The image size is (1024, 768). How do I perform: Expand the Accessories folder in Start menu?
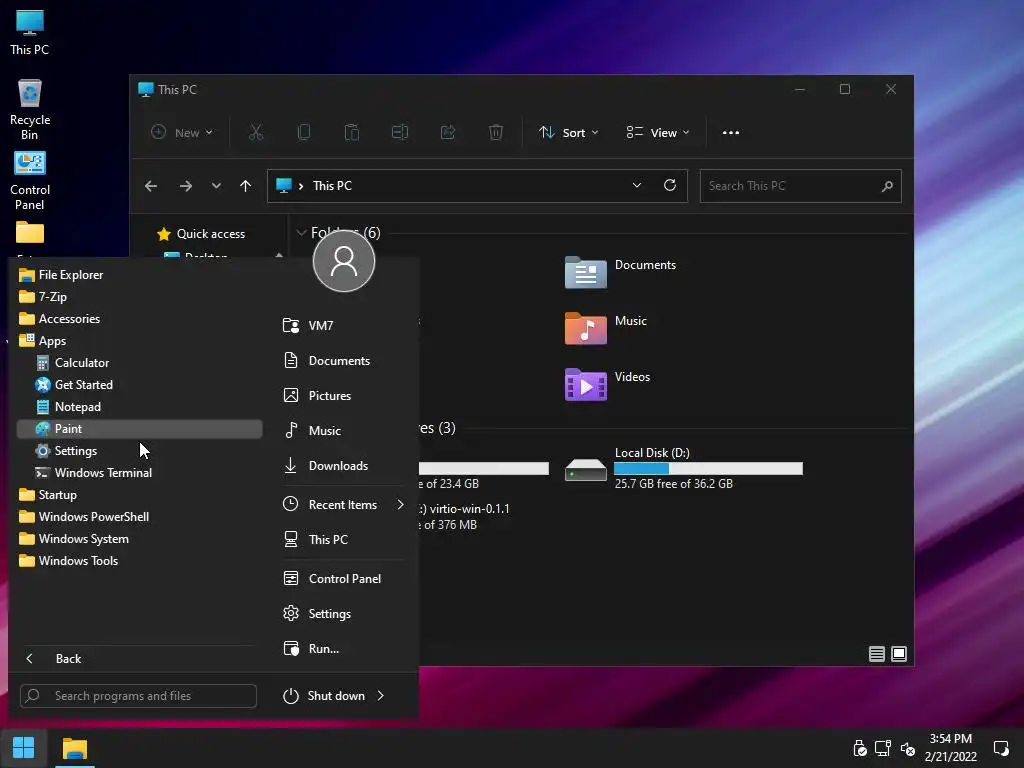point(138,319)
